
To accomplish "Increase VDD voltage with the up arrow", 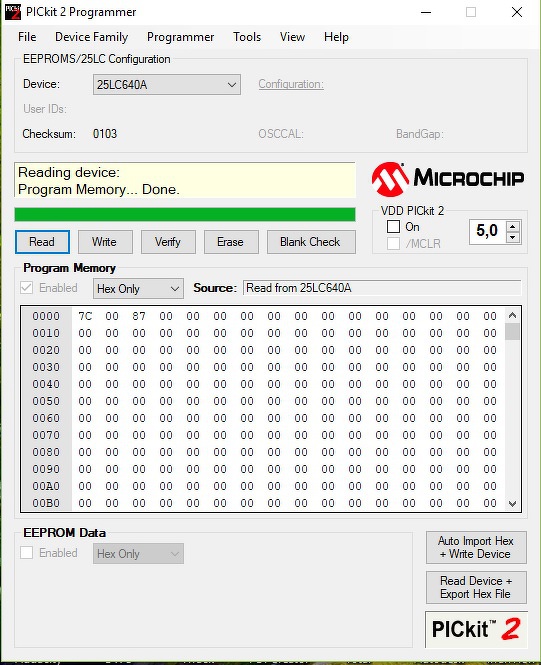I will pyautogui.click(x=513, y=226).
